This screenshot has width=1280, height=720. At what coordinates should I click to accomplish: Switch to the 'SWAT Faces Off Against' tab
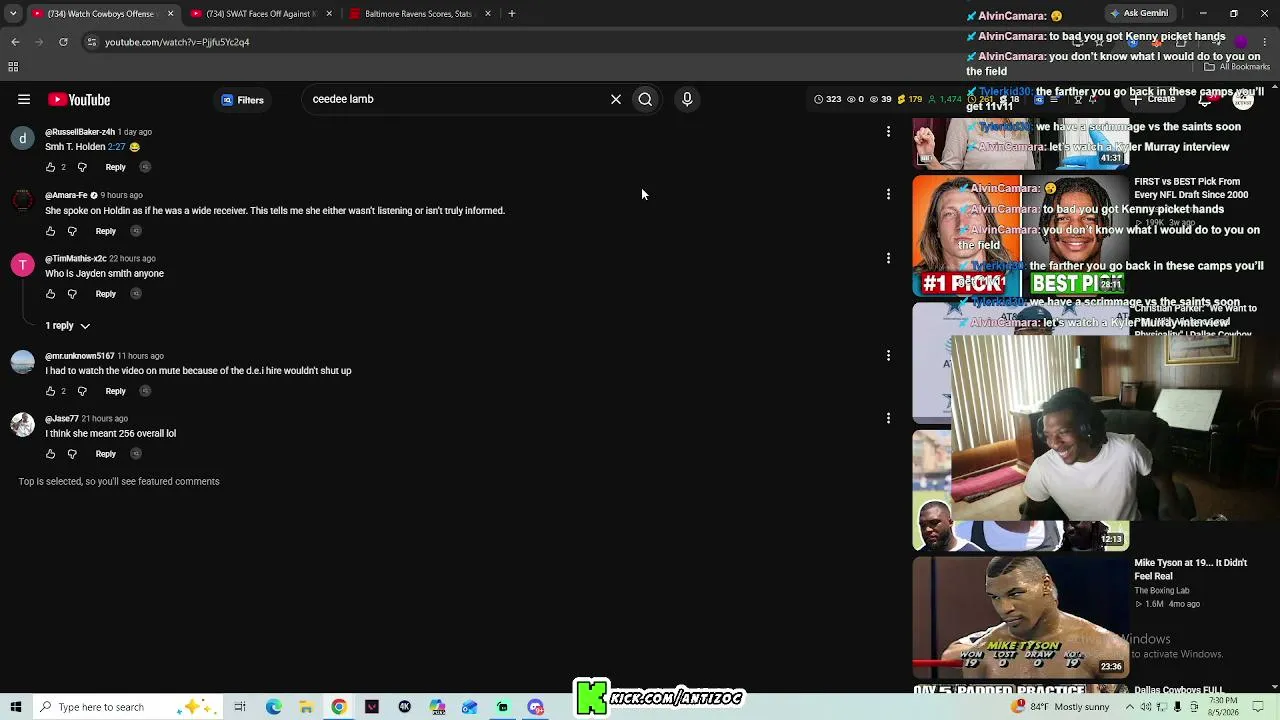coord(260,14)
